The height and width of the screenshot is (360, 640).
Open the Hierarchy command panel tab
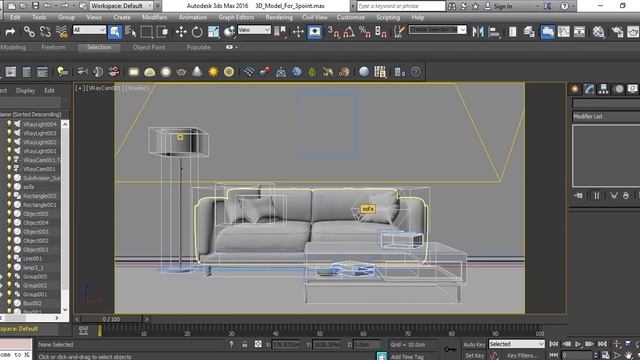[x=603, y=89]
